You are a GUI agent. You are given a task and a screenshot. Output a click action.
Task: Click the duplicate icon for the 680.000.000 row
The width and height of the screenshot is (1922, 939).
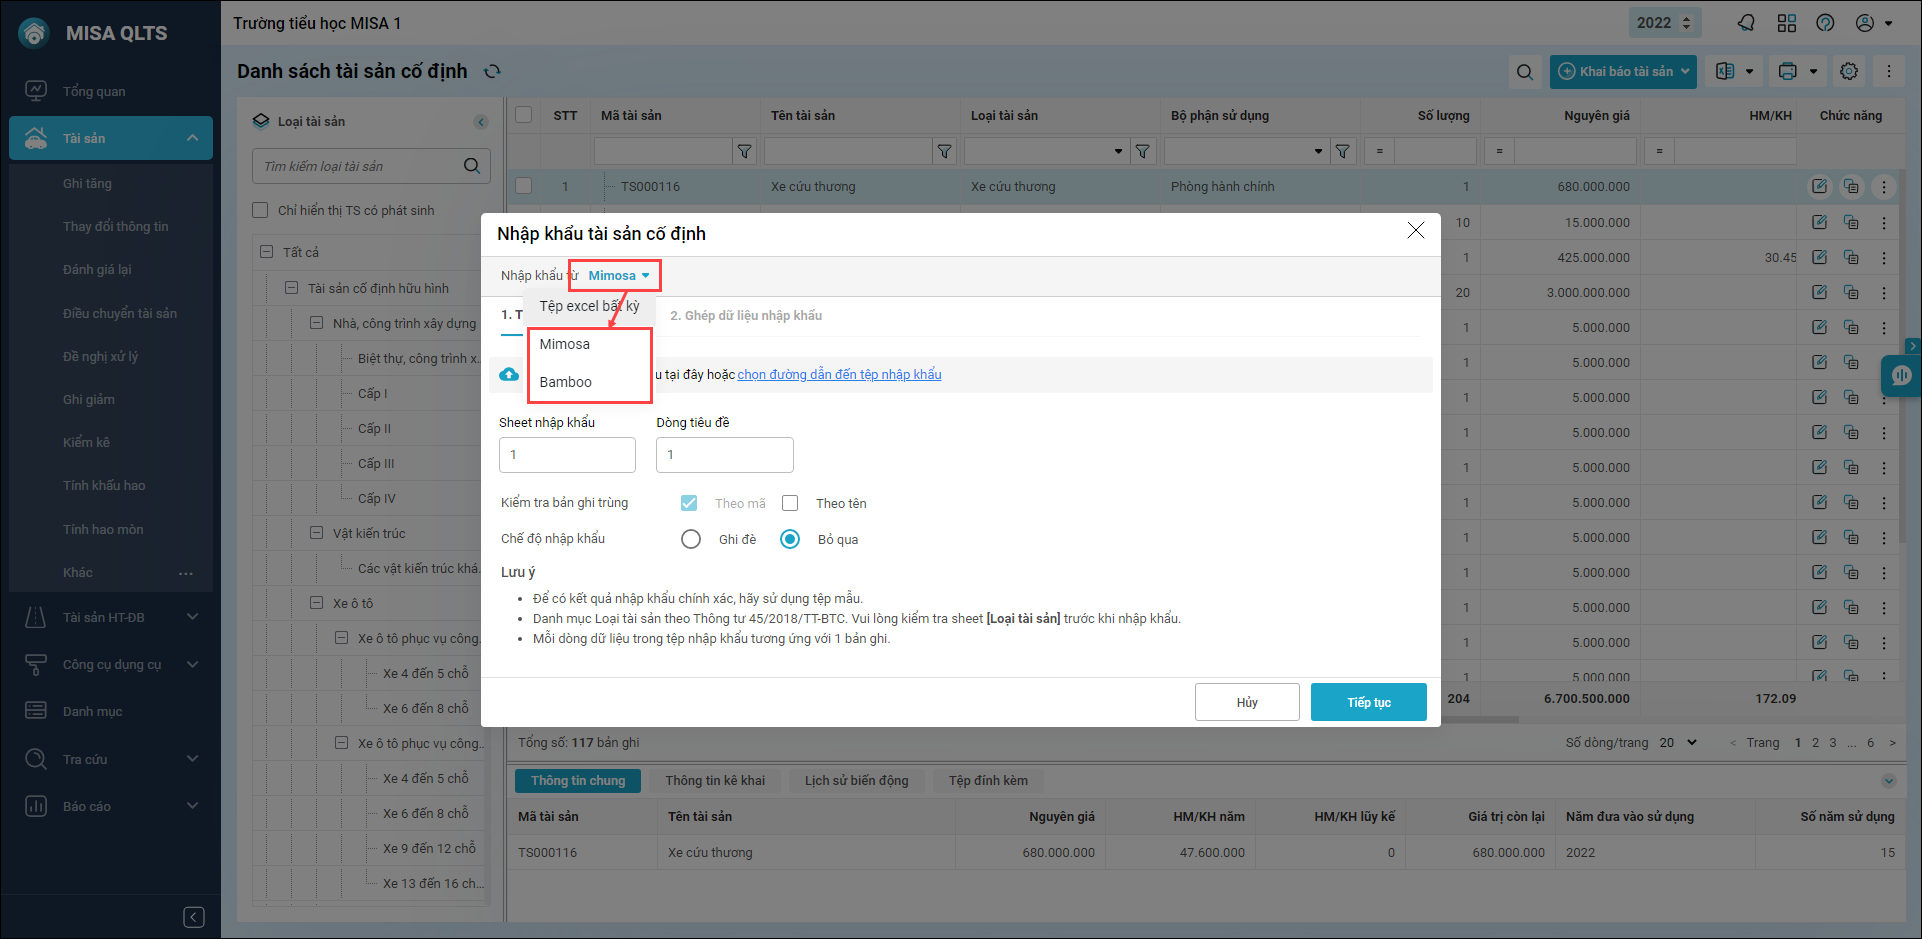coord(1851,186)
